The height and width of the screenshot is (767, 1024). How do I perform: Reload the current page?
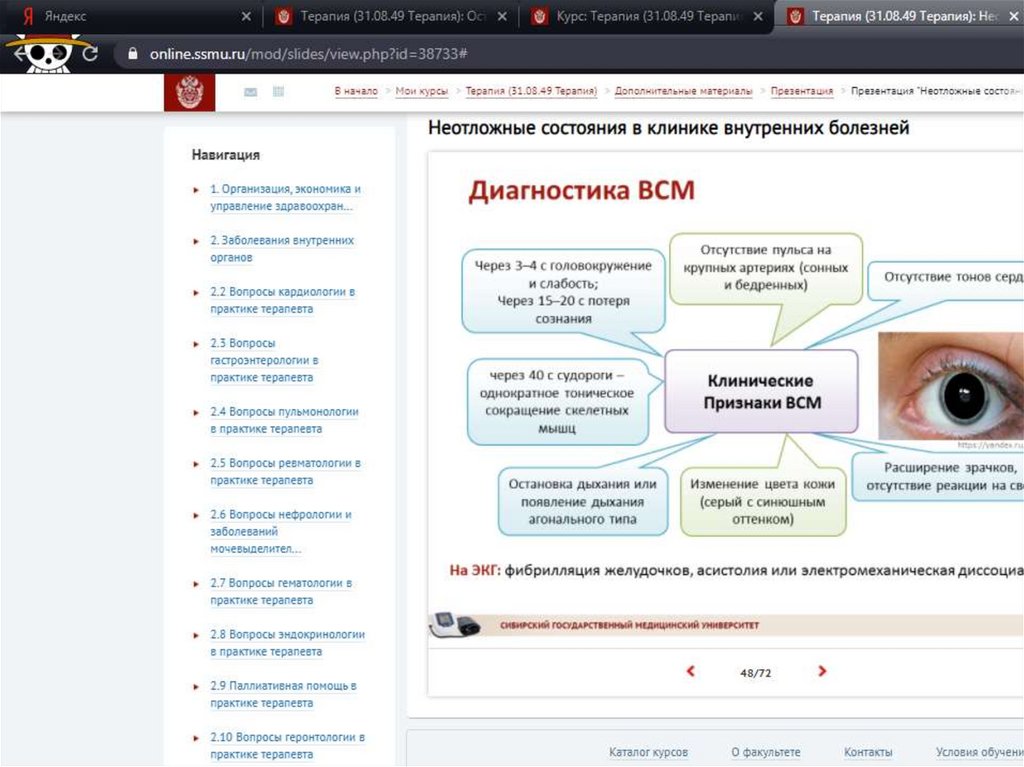(90, 54)
